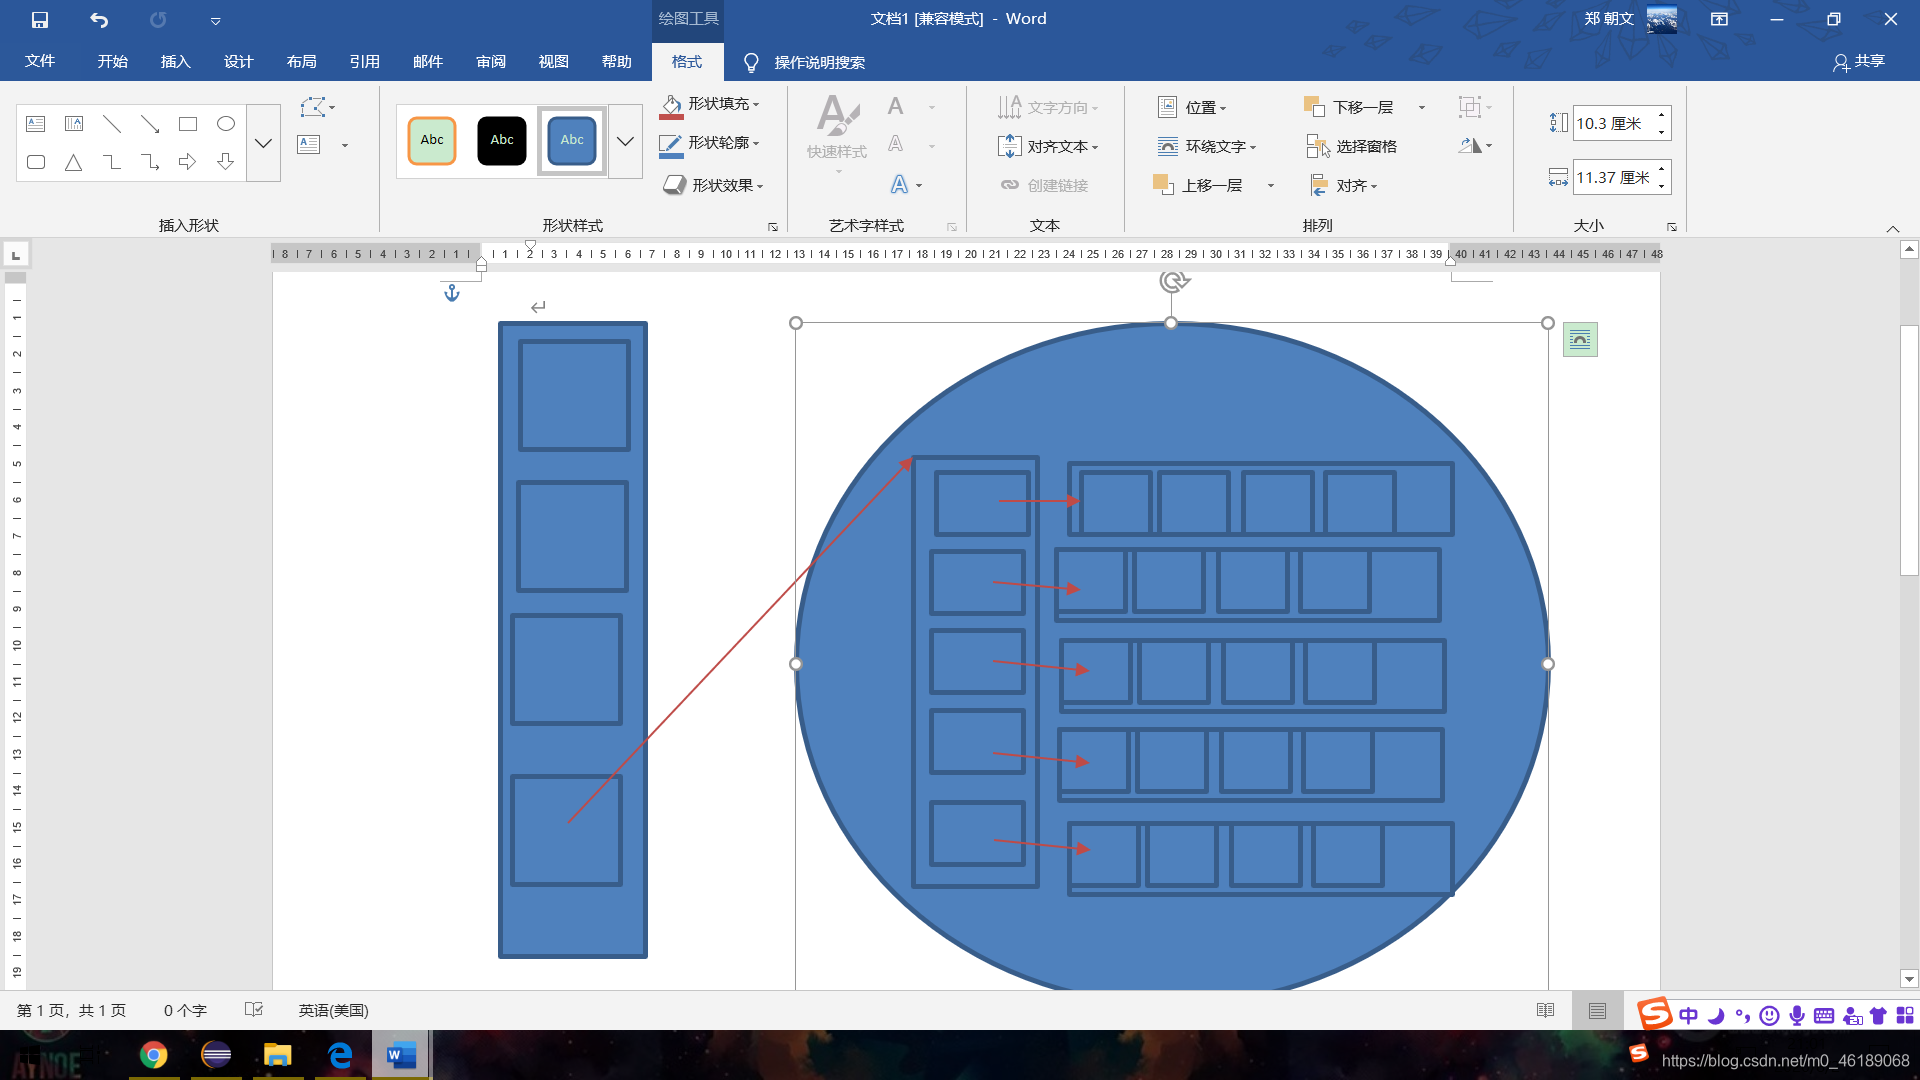The image size is (1920, 1080).
Task: Open Chrome from the taskbar
Action: 153,1055
